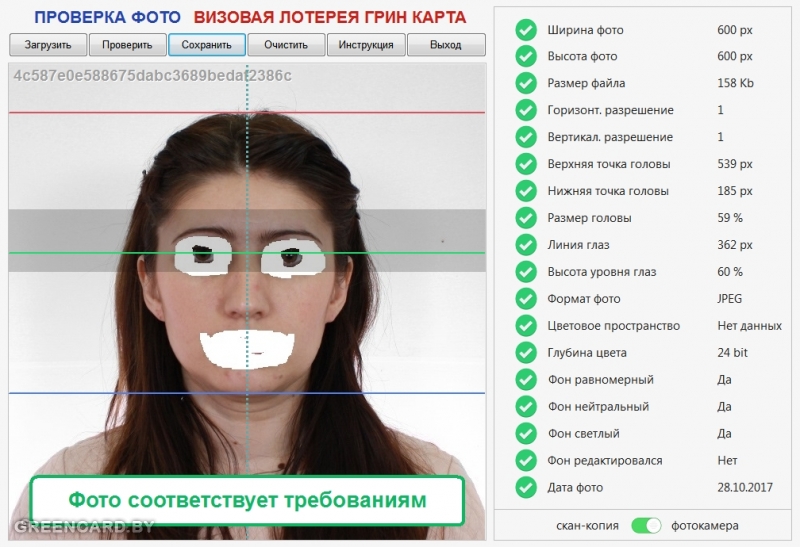Click checkmark beside Фон светлый

pos(526,434)
